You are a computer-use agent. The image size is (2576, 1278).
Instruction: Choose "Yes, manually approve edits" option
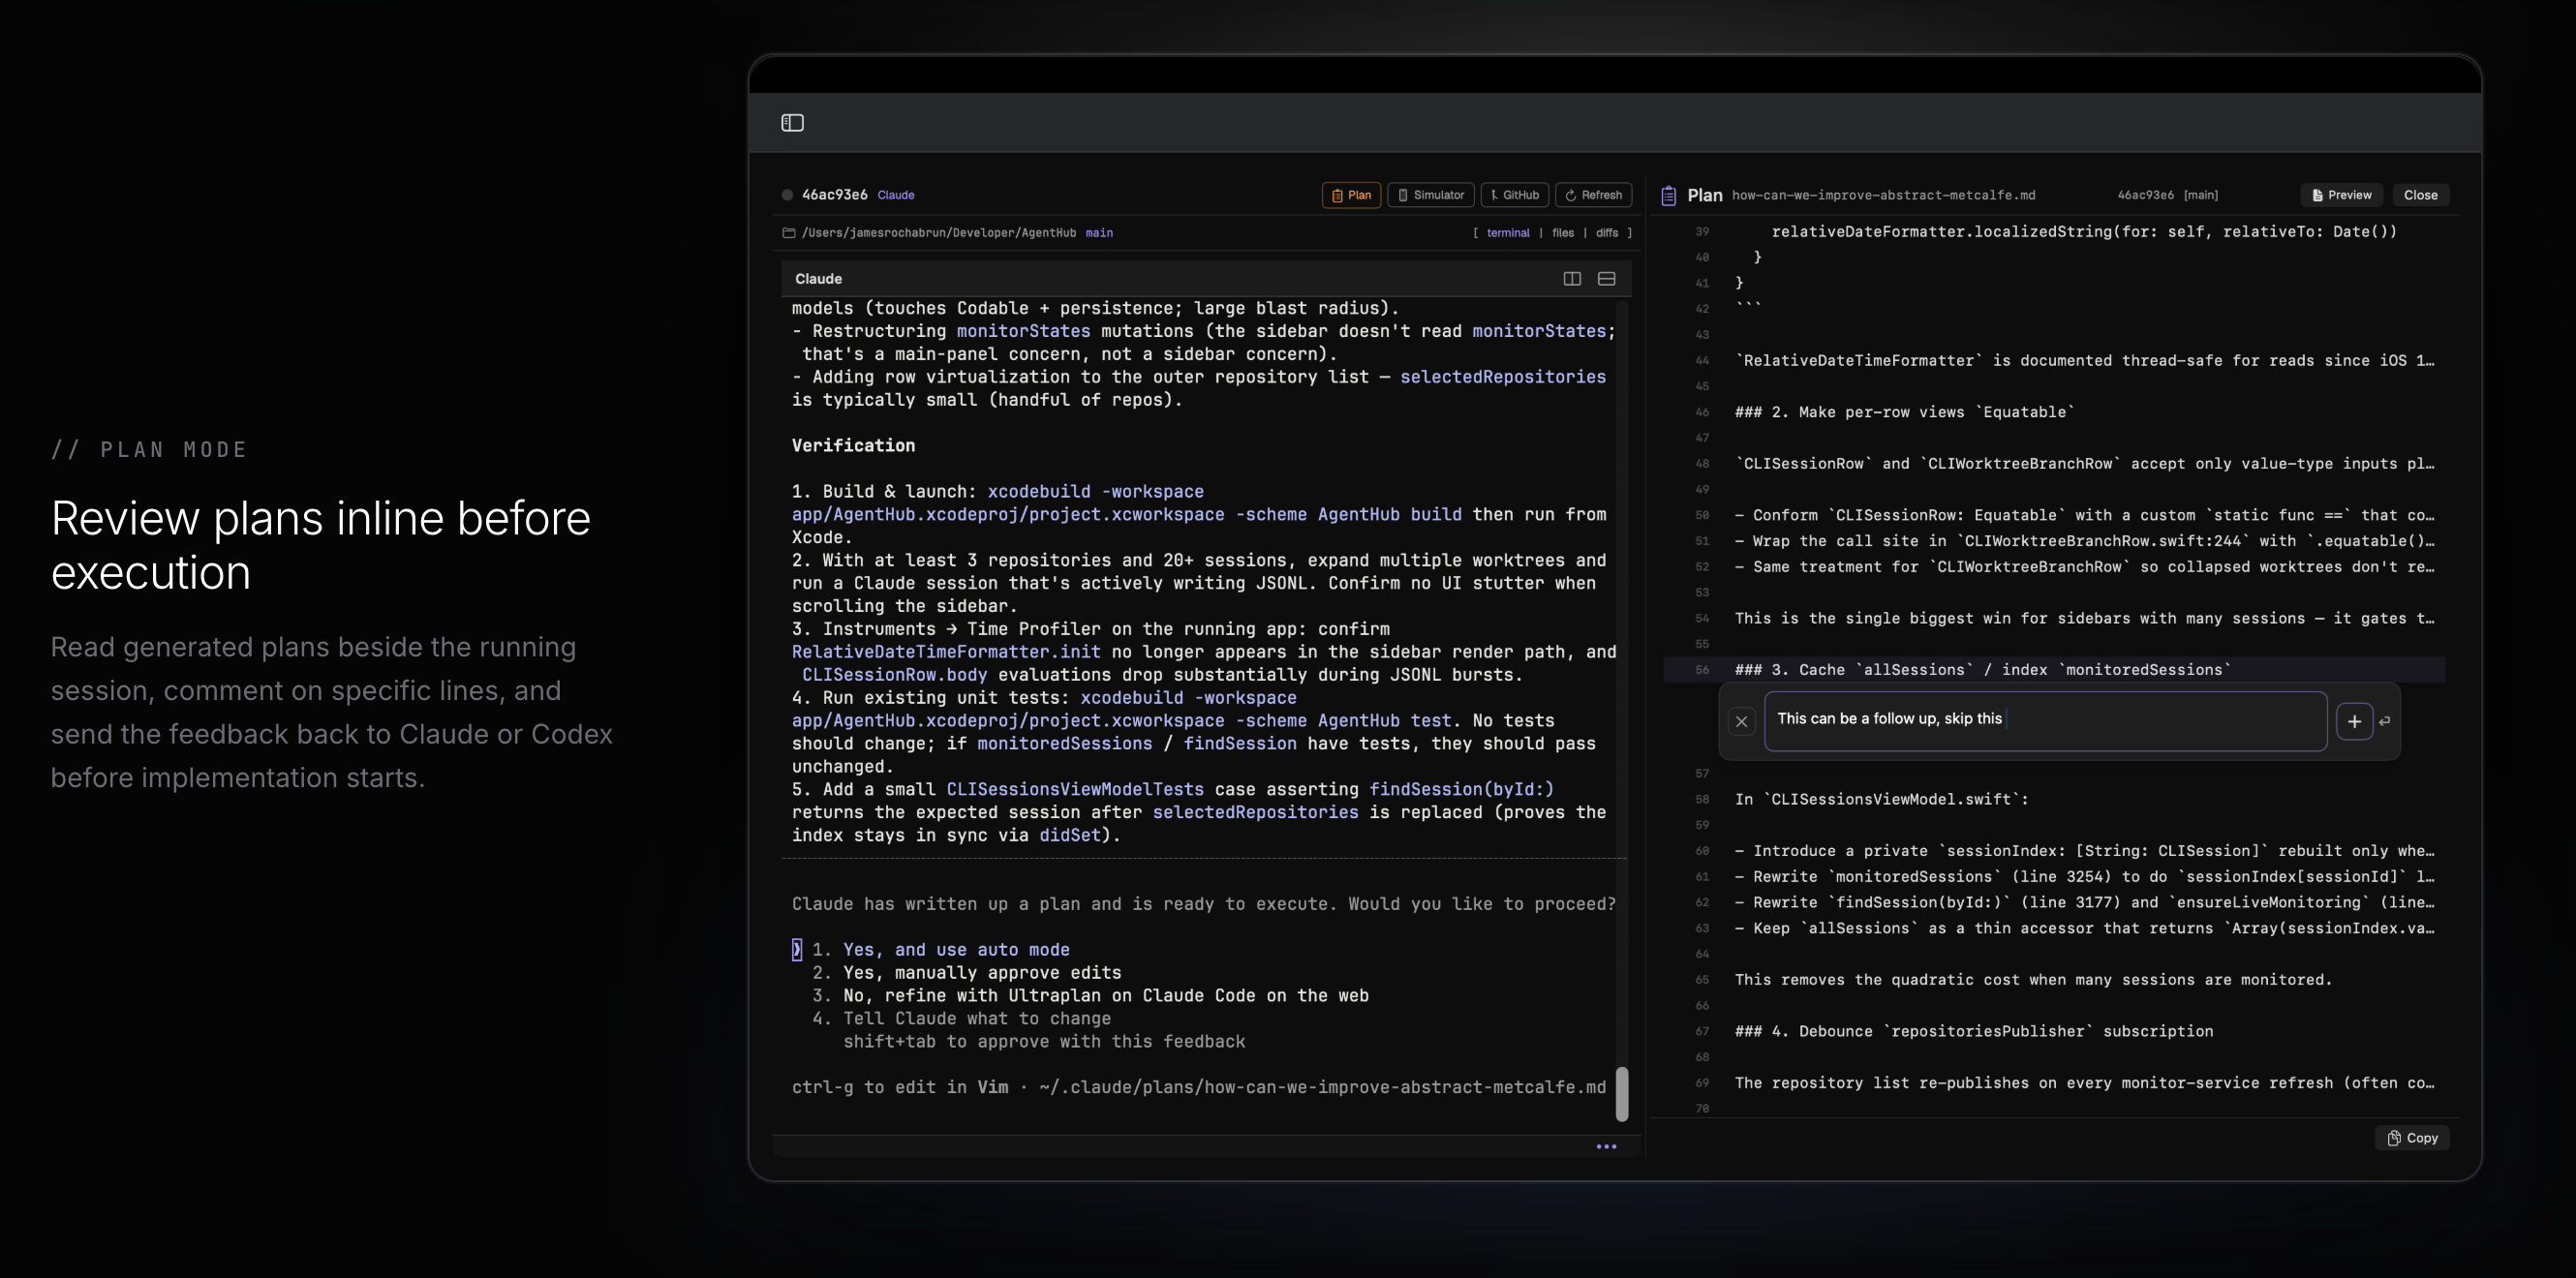pyautogui.click(x=981, y=973)
